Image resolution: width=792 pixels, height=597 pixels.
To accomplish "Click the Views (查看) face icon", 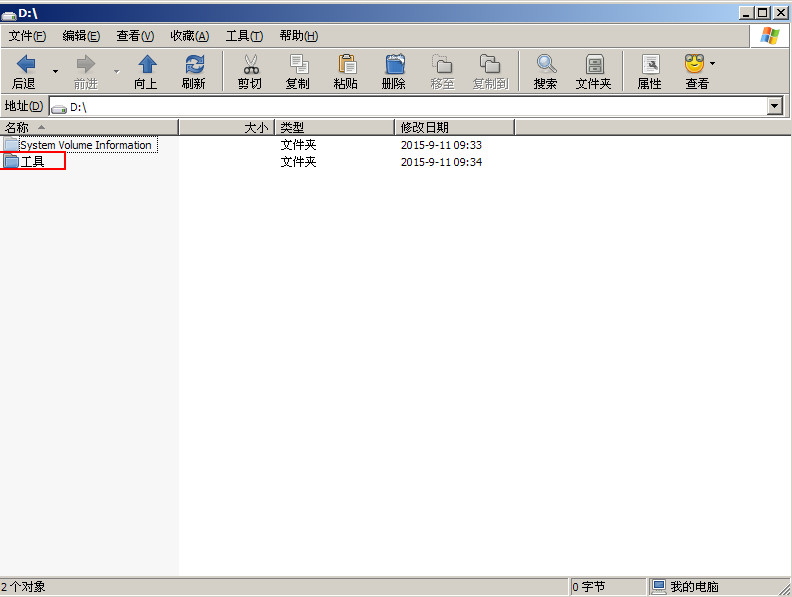I will (x=695, y=64).
